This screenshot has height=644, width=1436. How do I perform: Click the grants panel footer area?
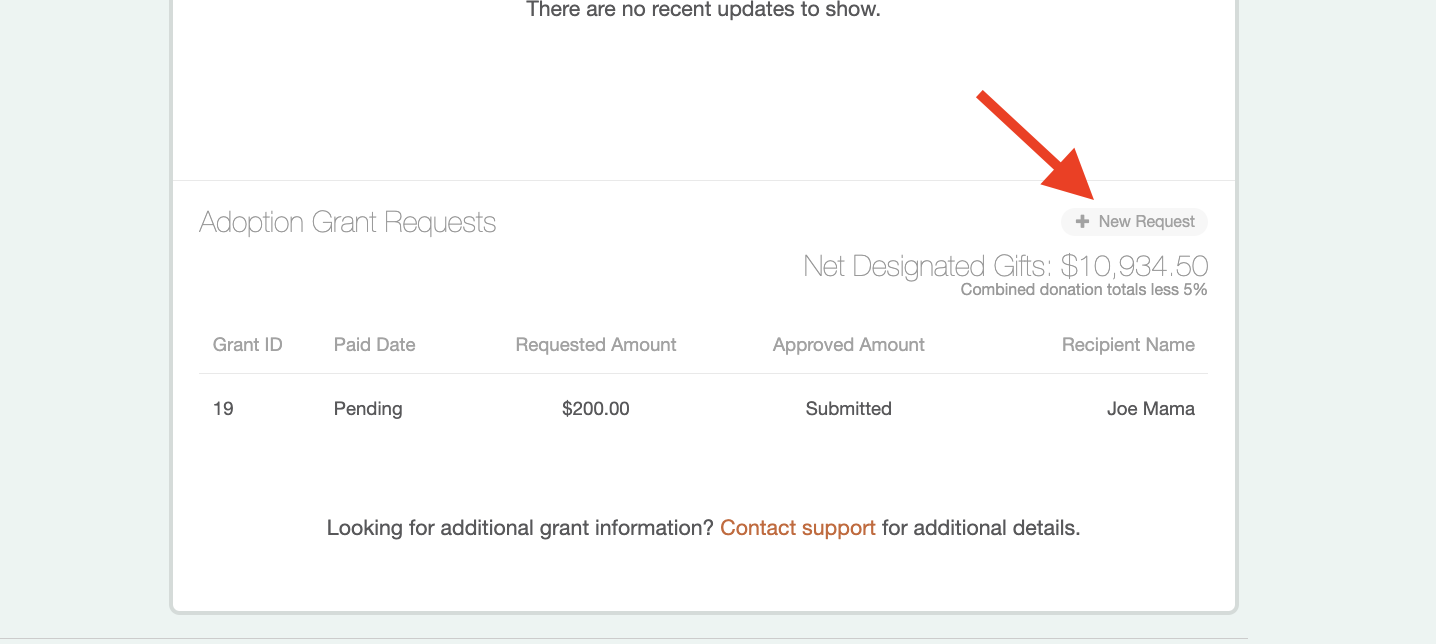(x=703, y=570)
